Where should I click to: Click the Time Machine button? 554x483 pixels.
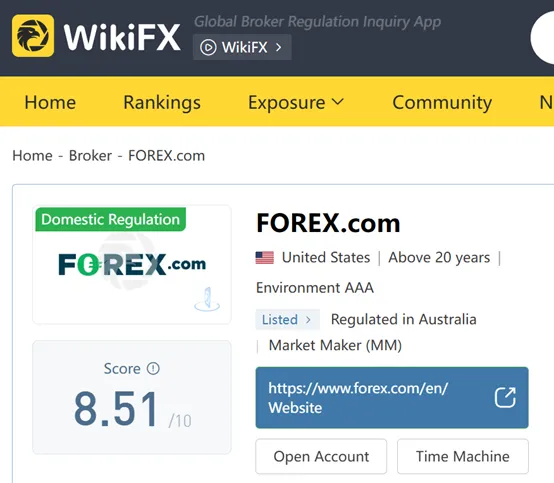(462, 457)
